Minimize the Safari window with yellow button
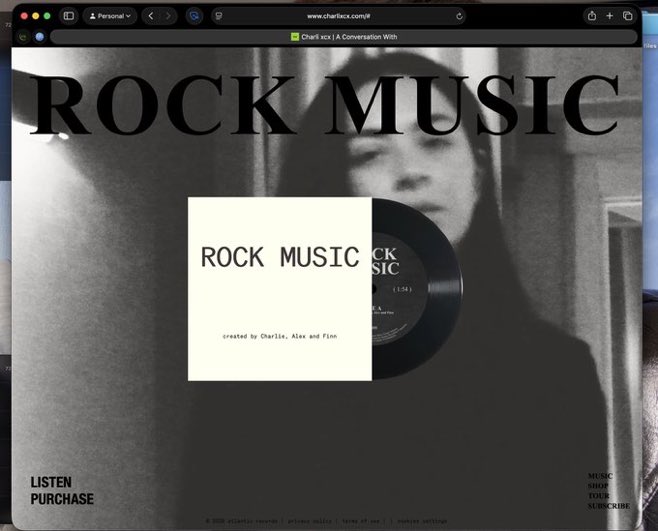Screen dimensions: 658x531 (36, 16)
